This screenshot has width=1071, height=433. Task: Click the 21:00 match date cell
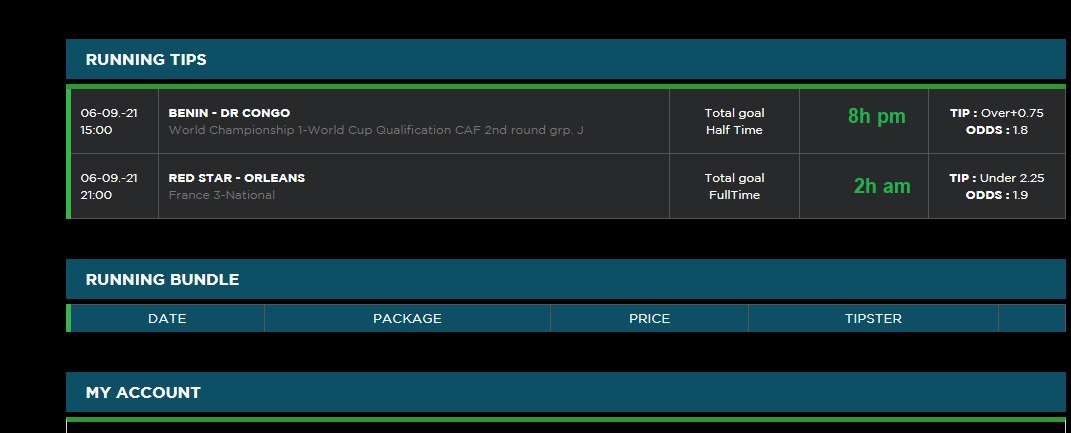coord(110,186)
